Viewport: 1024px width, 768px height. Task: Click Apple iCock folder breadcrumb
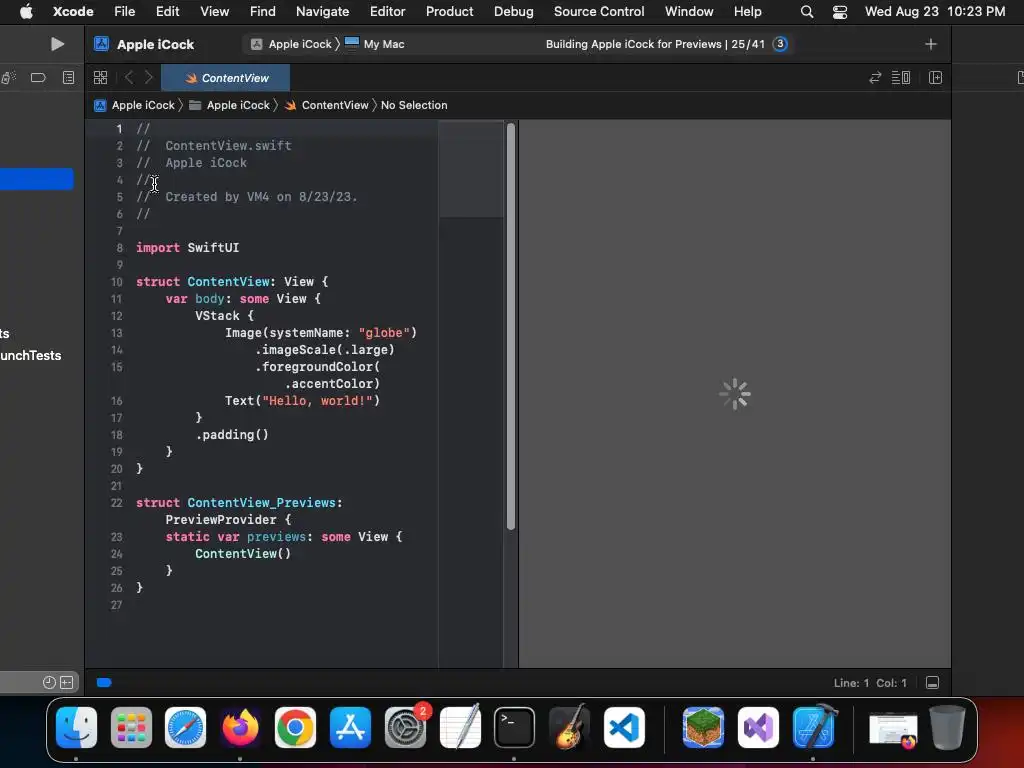(230, 105)
